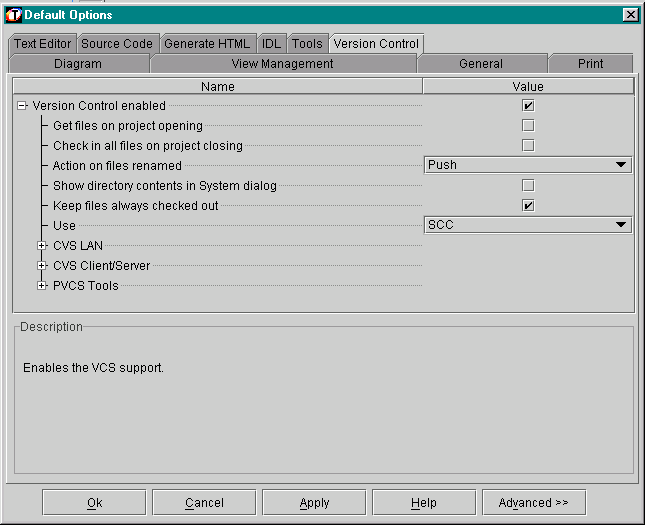Open the Action on files renamed dropdown
The height and width of the screenshot is (525, 645).
pyautogui.click(x=620, y=165)
